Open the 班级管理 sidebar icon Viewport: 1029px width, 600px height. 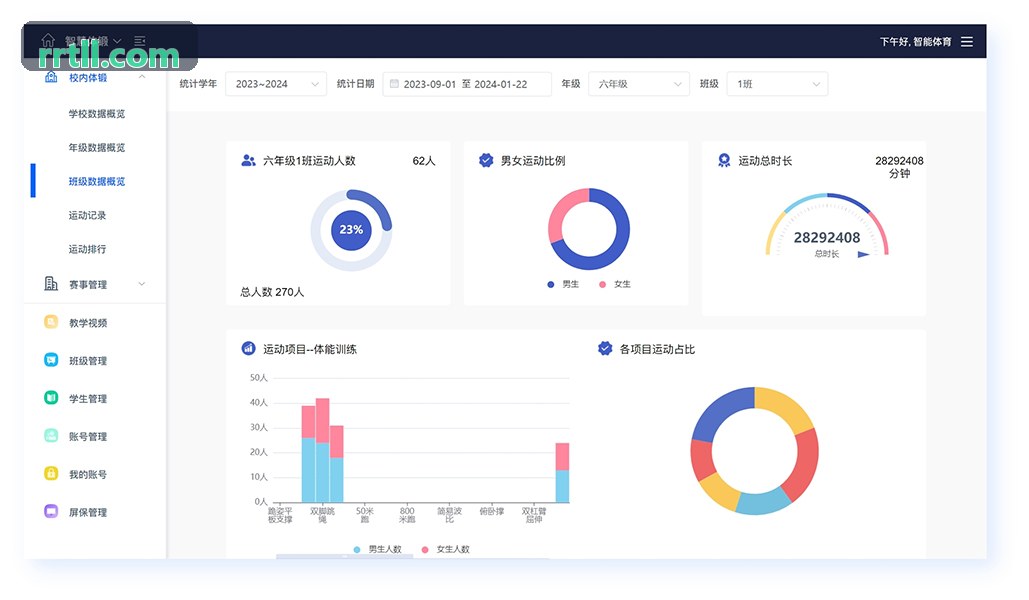pyautogui.click(x=51, y=360)
